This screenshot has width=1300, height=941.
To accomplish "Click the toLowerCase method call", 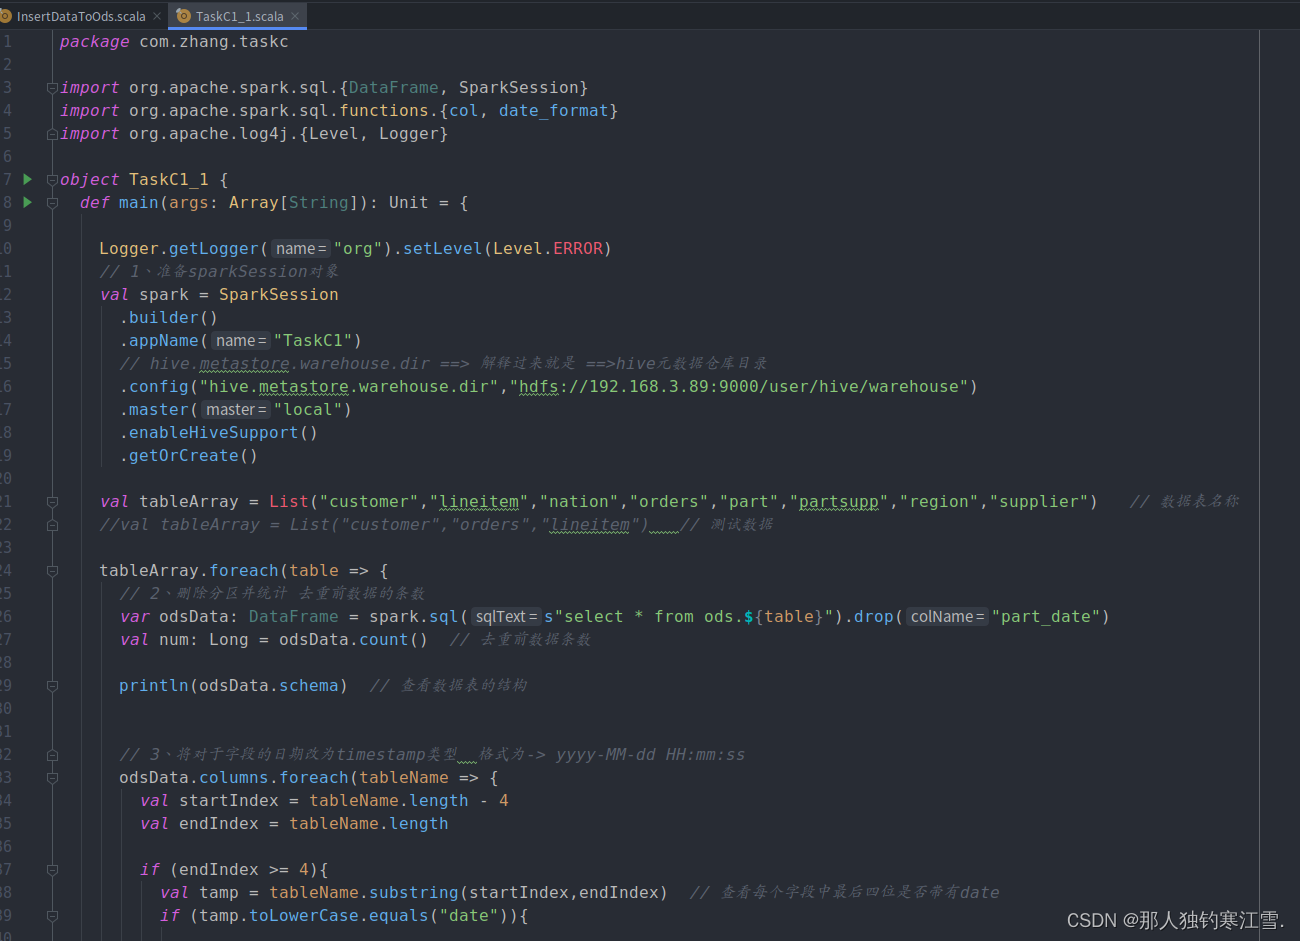I will (304, 916).
